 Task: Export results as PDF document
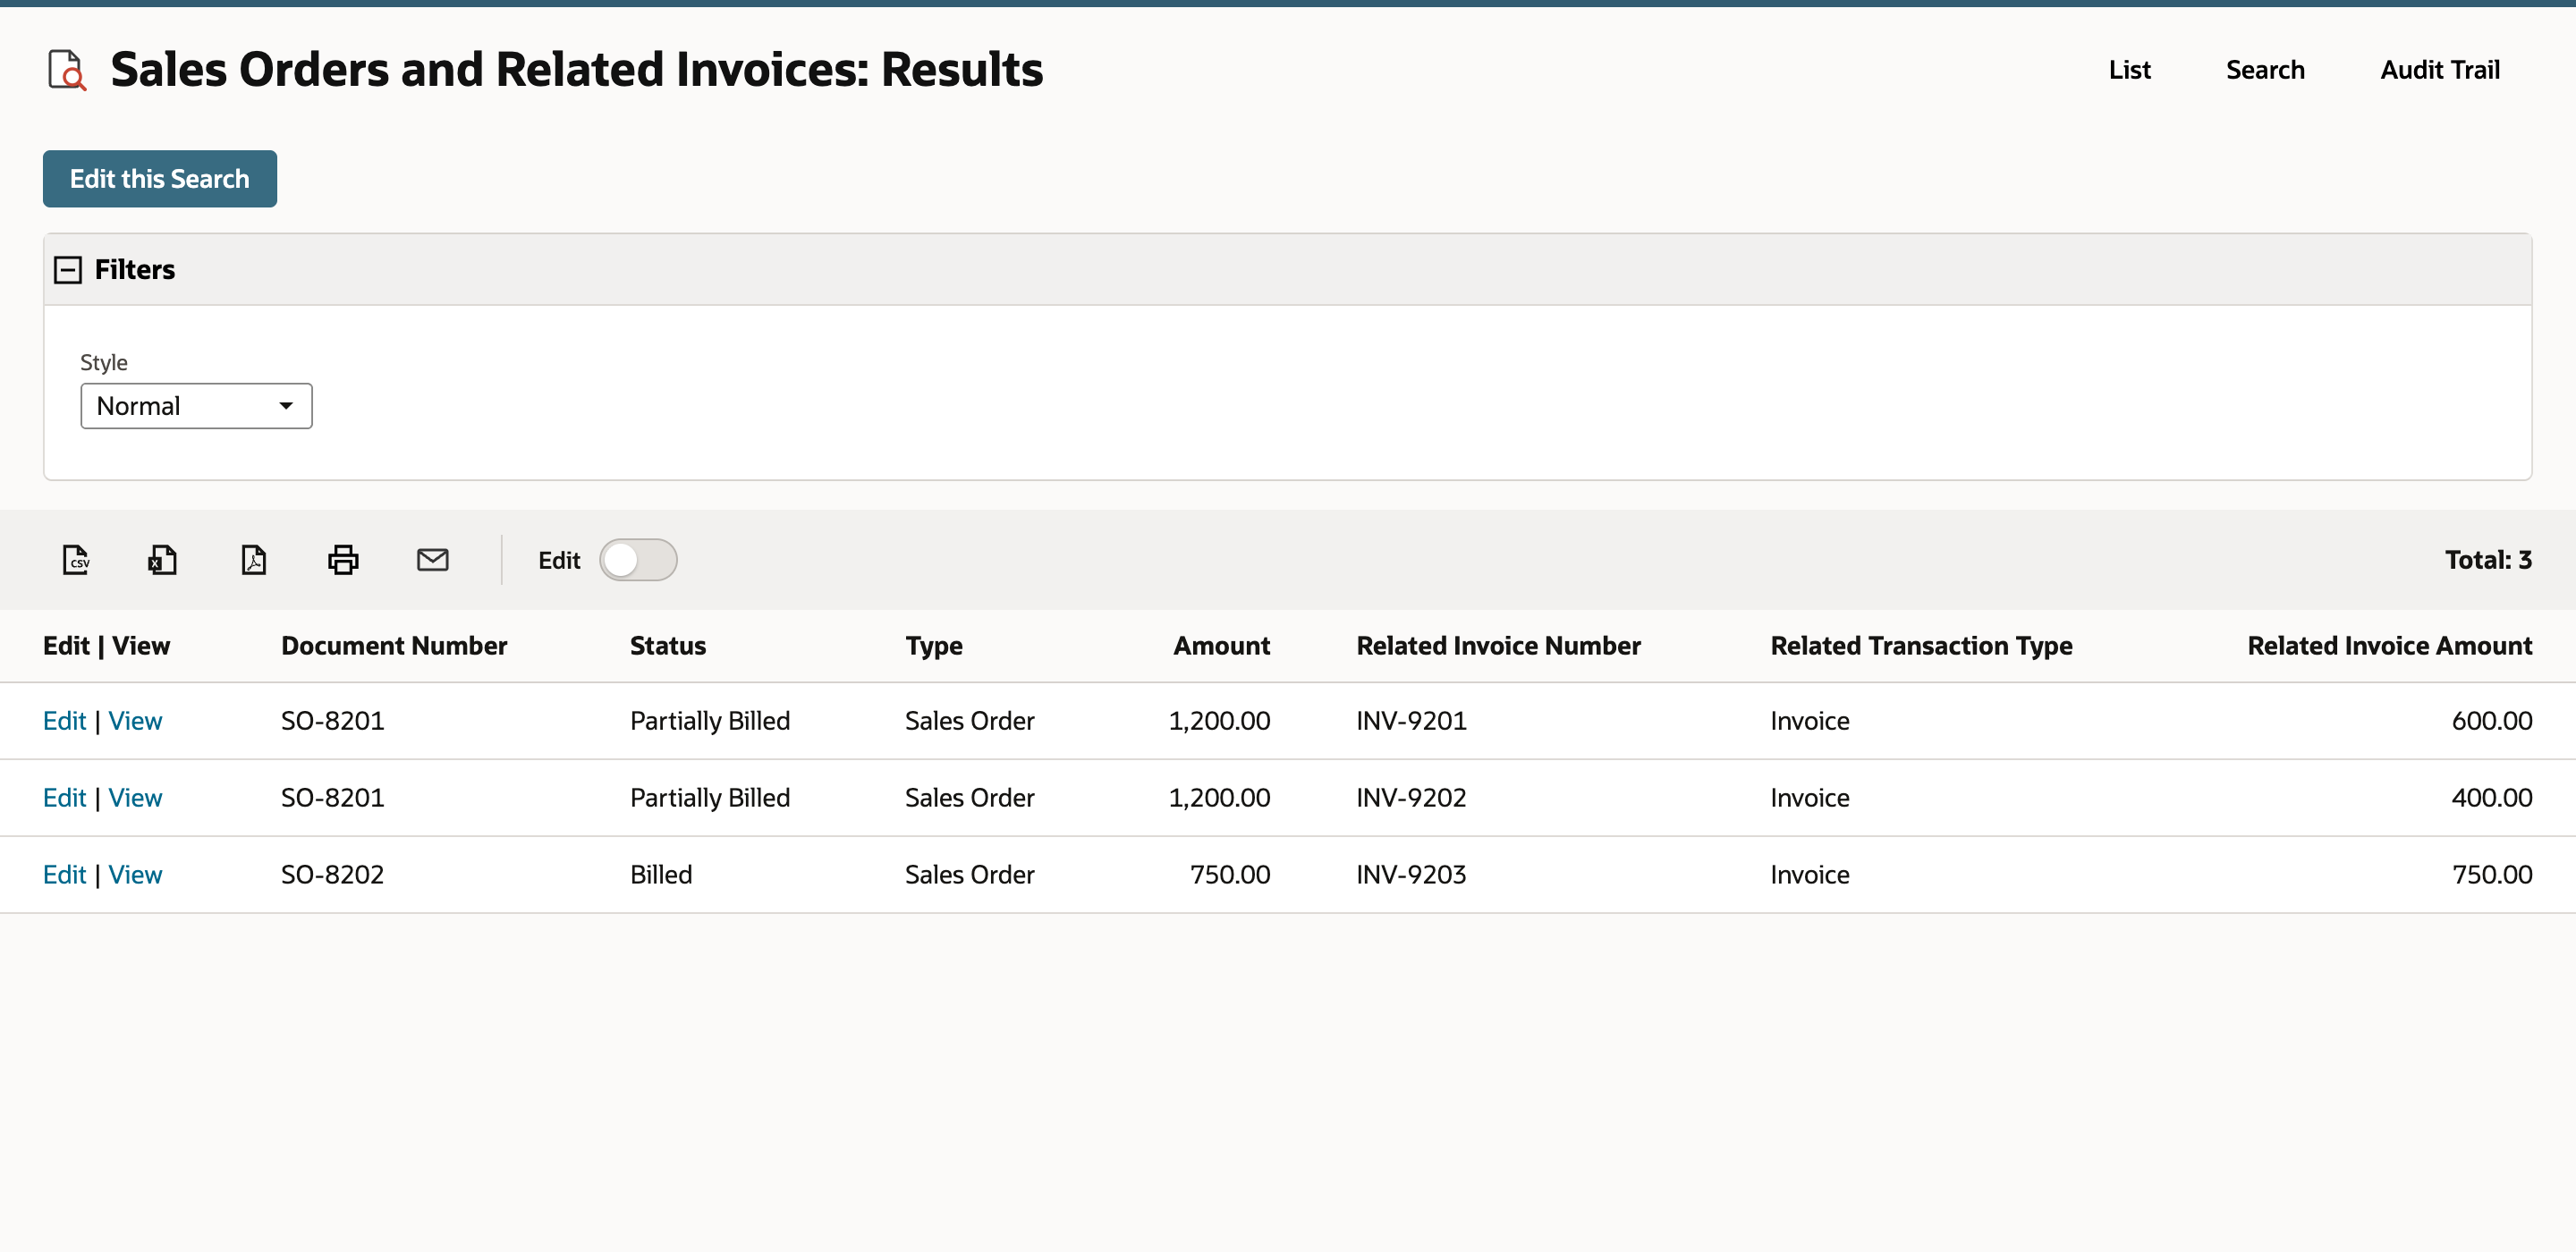point(254,560)
